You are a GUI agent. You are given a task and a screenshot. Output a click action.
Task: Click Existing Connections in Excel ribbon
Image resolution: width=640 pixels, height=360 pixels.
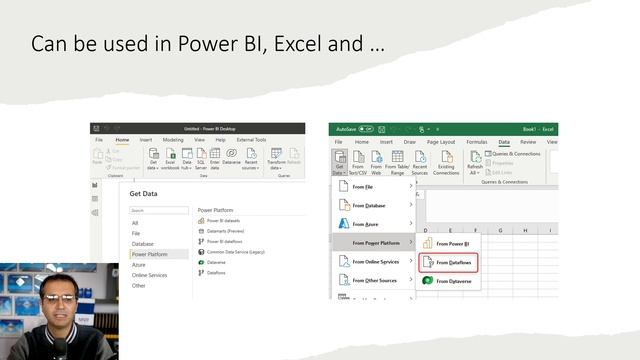446,163
